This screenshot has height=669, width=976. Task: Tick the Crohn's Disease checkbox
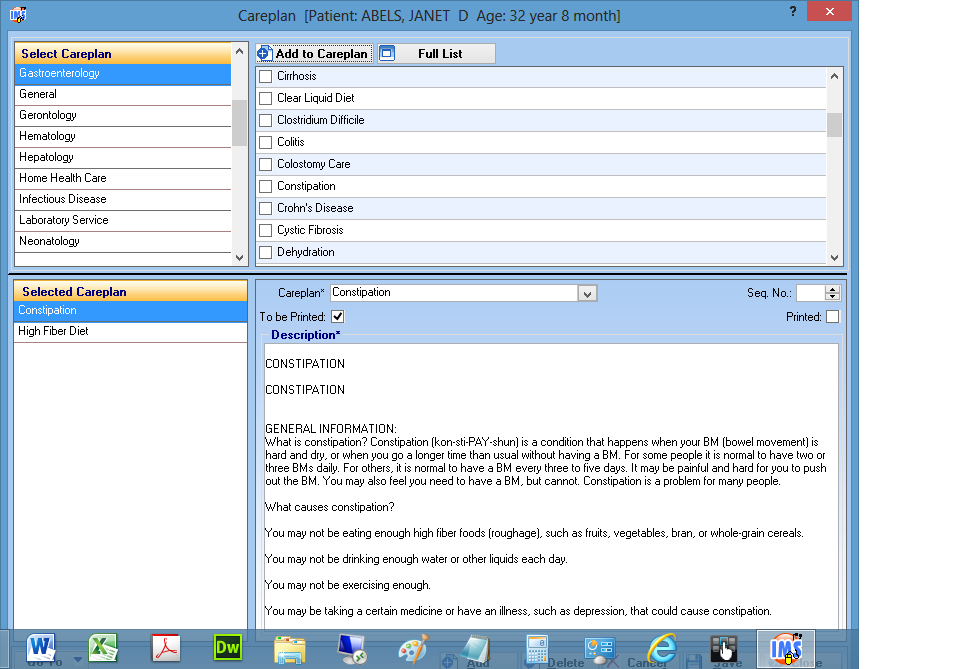(x=266, y=208)
